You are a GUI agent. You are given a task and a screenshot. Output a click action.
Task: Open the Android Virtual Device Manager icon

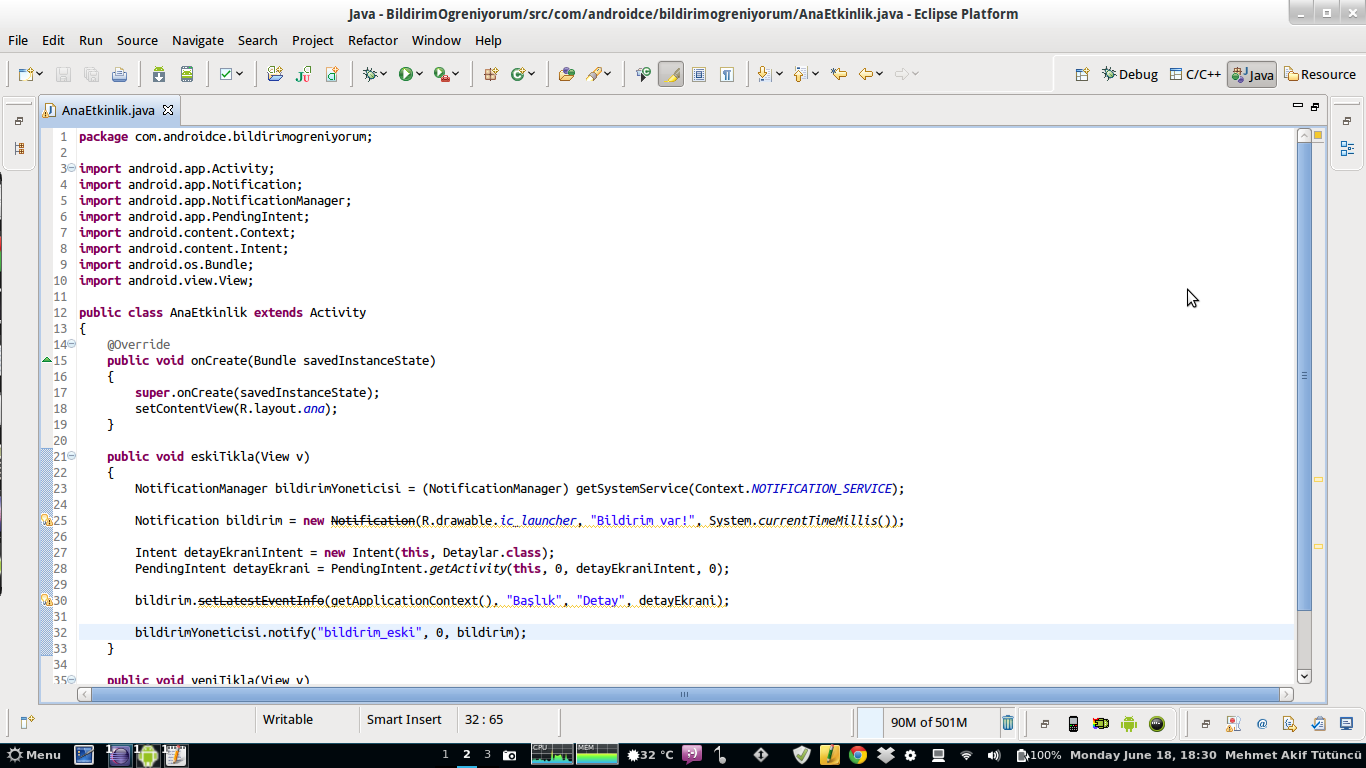187,74
